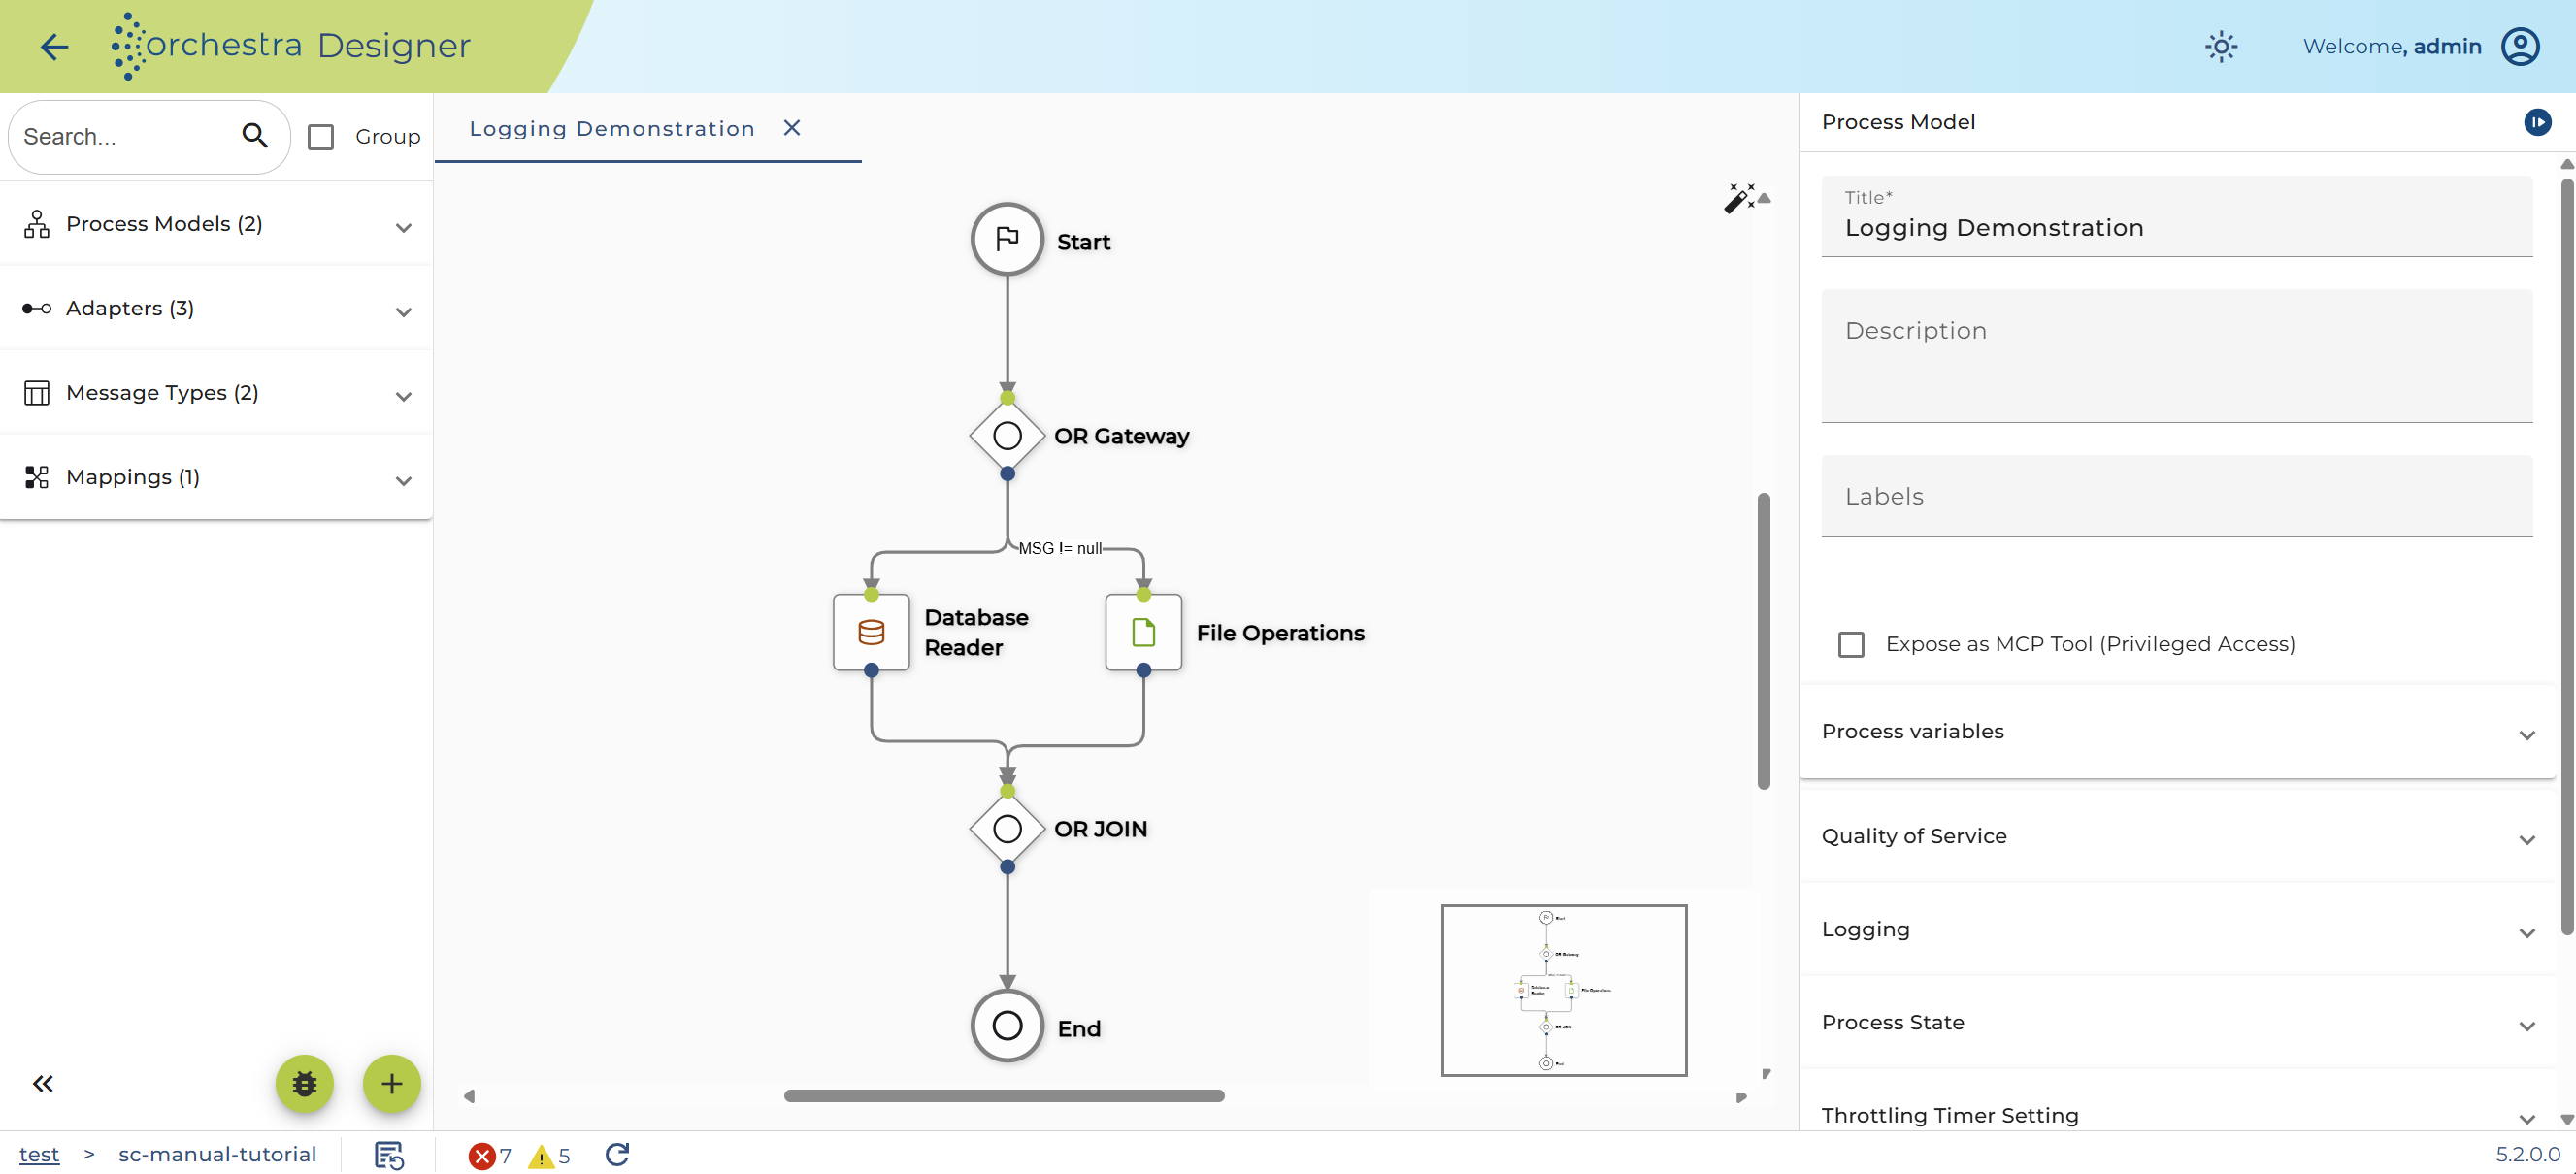The height and width of the screenshot is (1174, 2576).
Task: Click the green bug debug button
Action: (304, 1083)
